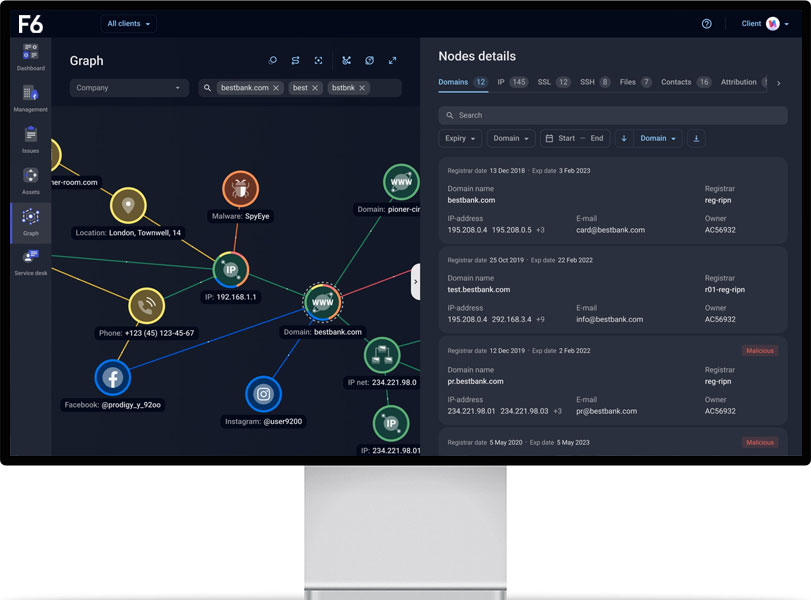Select the IP net 234.221.98.0 node
This screenshot has width=811, height=600.
coord(382,355)
